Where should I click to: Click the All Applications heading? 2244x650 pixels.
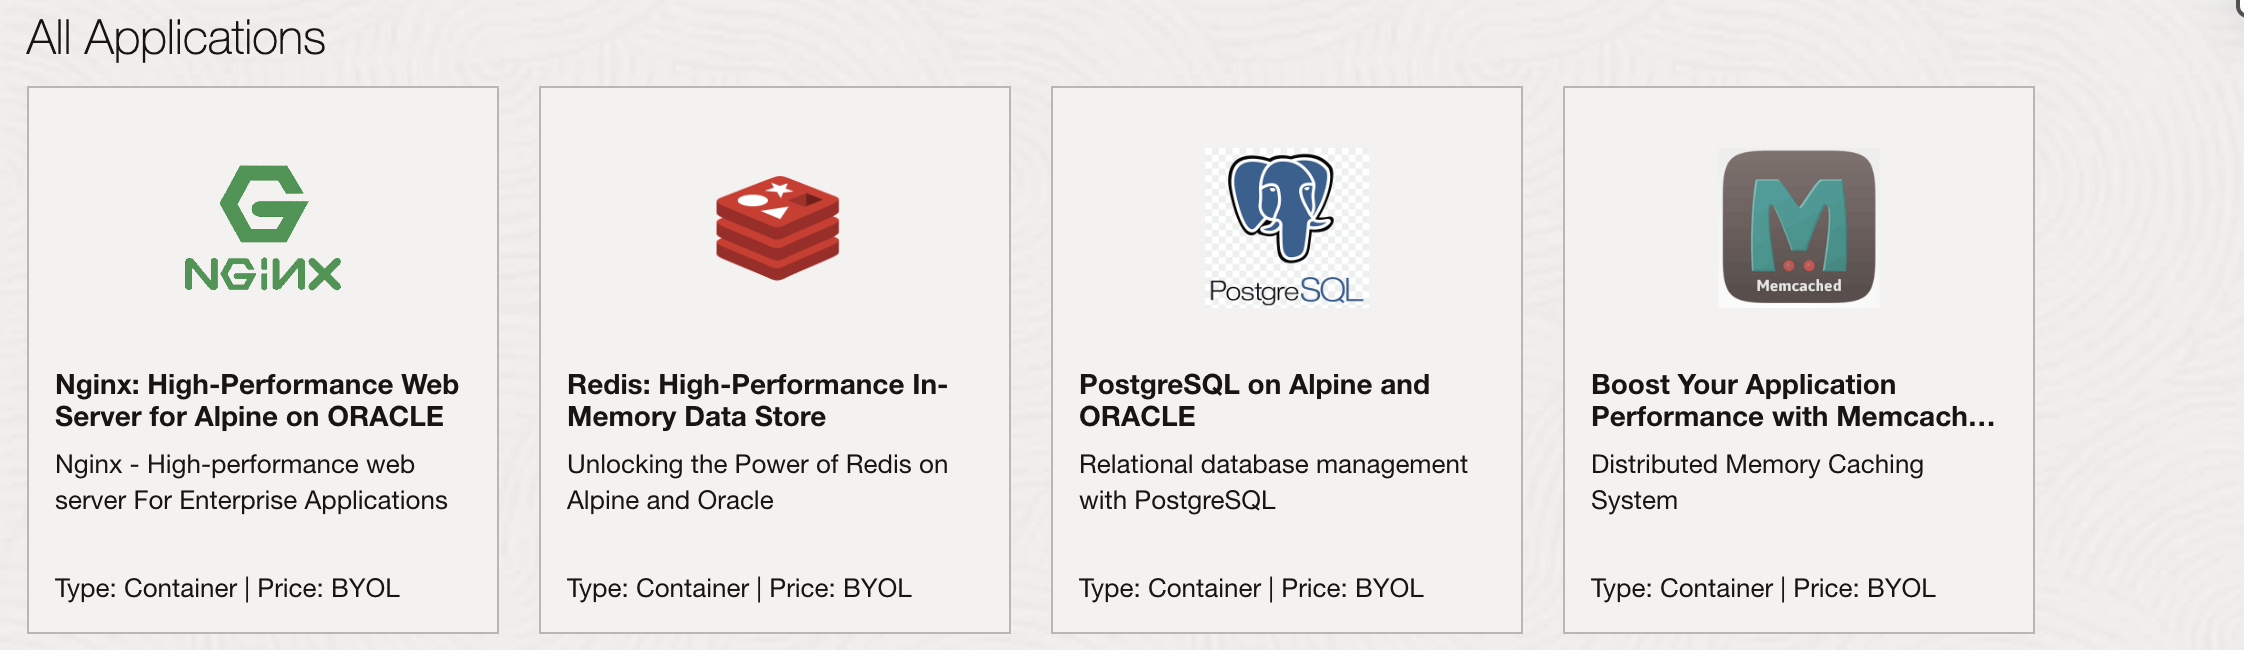[x=176, y=38]
